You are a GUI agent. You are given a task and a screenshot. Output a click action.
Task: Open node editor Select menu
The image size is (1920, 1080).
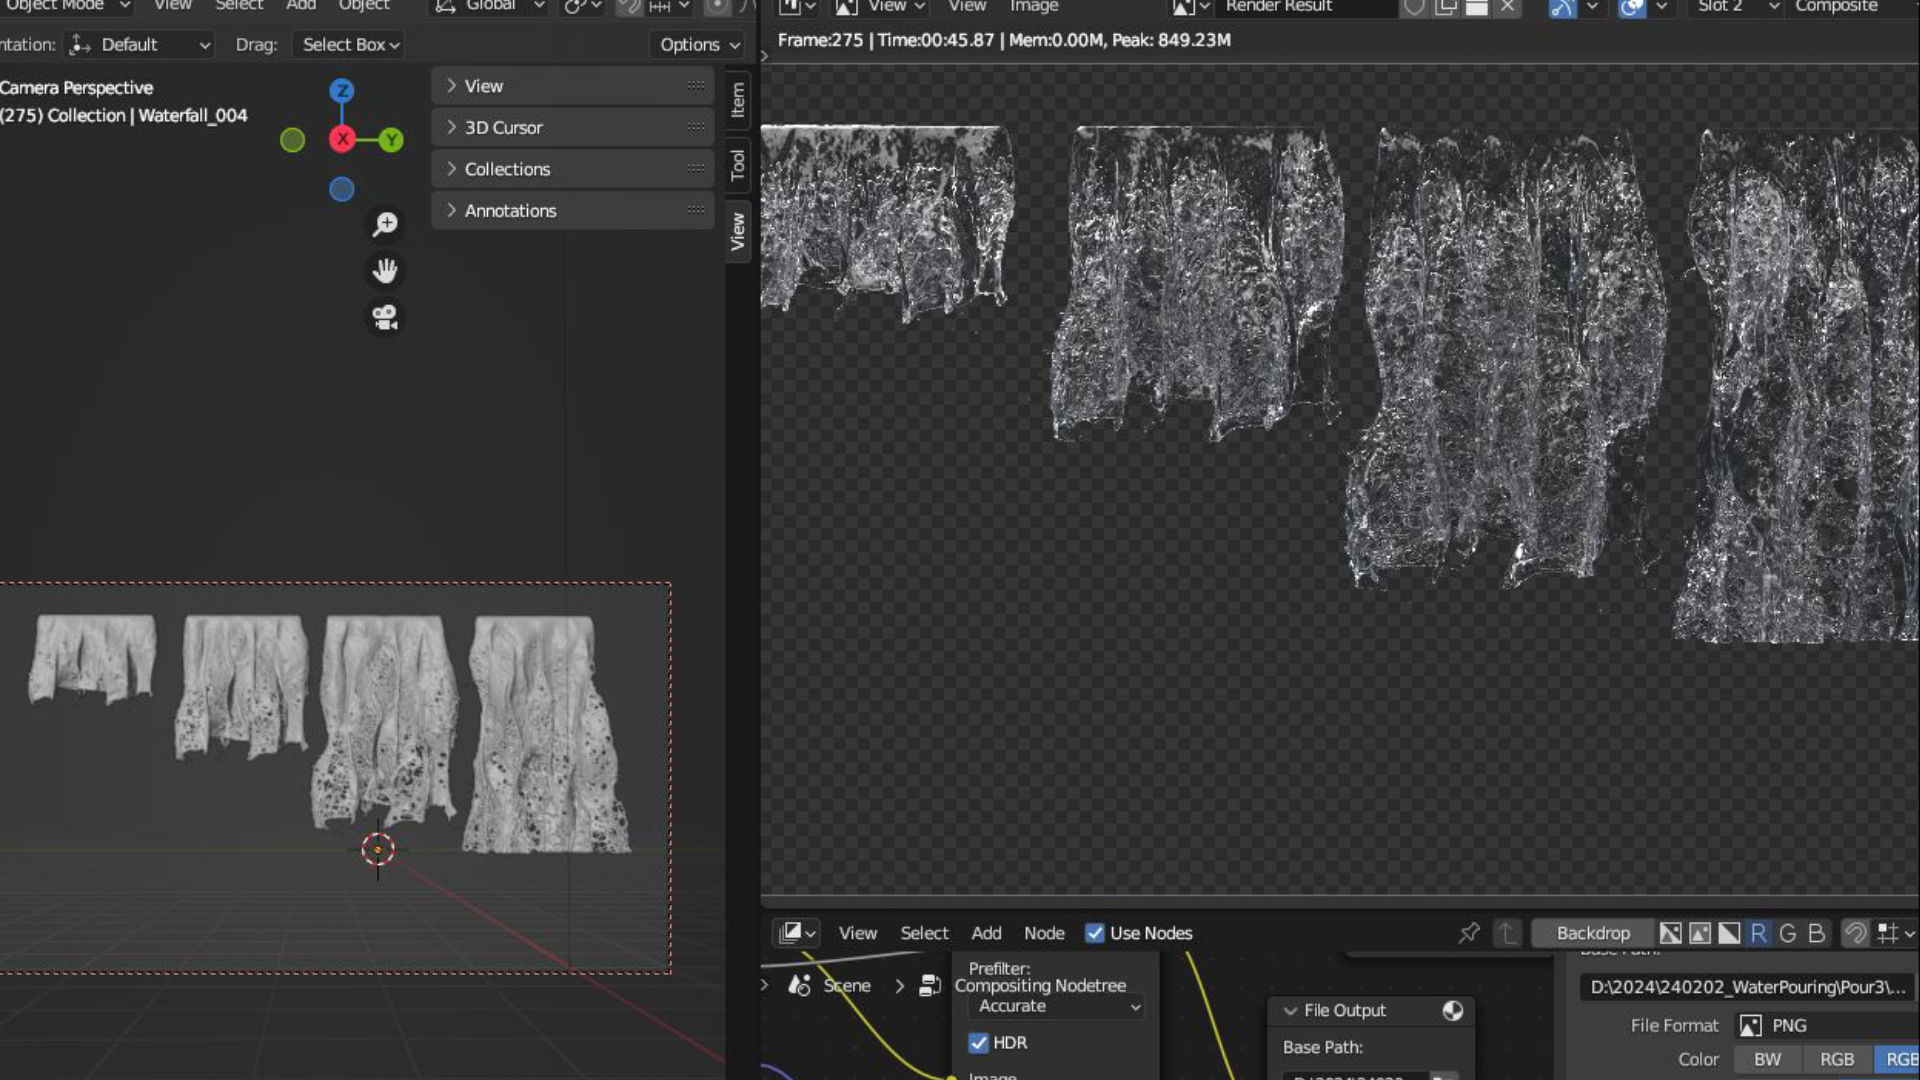[x=924, y=933]
